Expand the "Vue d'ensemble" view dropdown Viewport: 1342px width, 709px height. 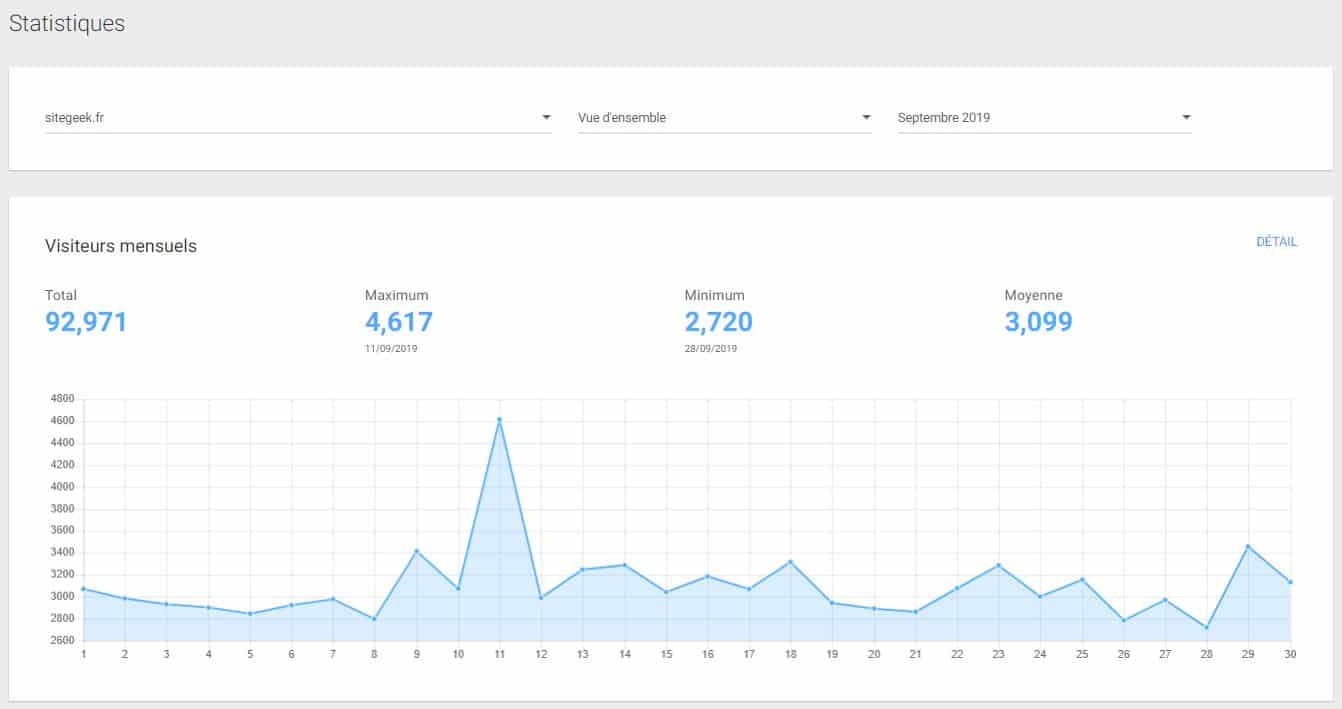pos(864,116)
